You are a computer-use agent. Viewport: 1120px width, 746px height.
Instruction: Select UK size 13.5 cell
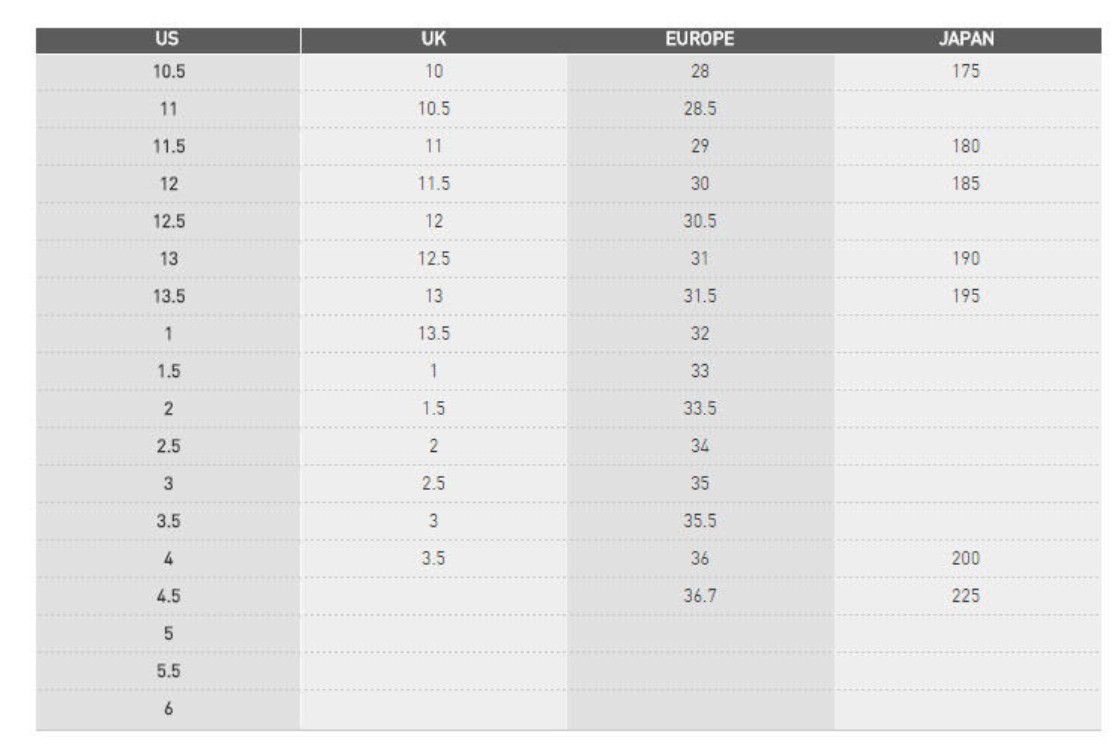tap(434, 334)
